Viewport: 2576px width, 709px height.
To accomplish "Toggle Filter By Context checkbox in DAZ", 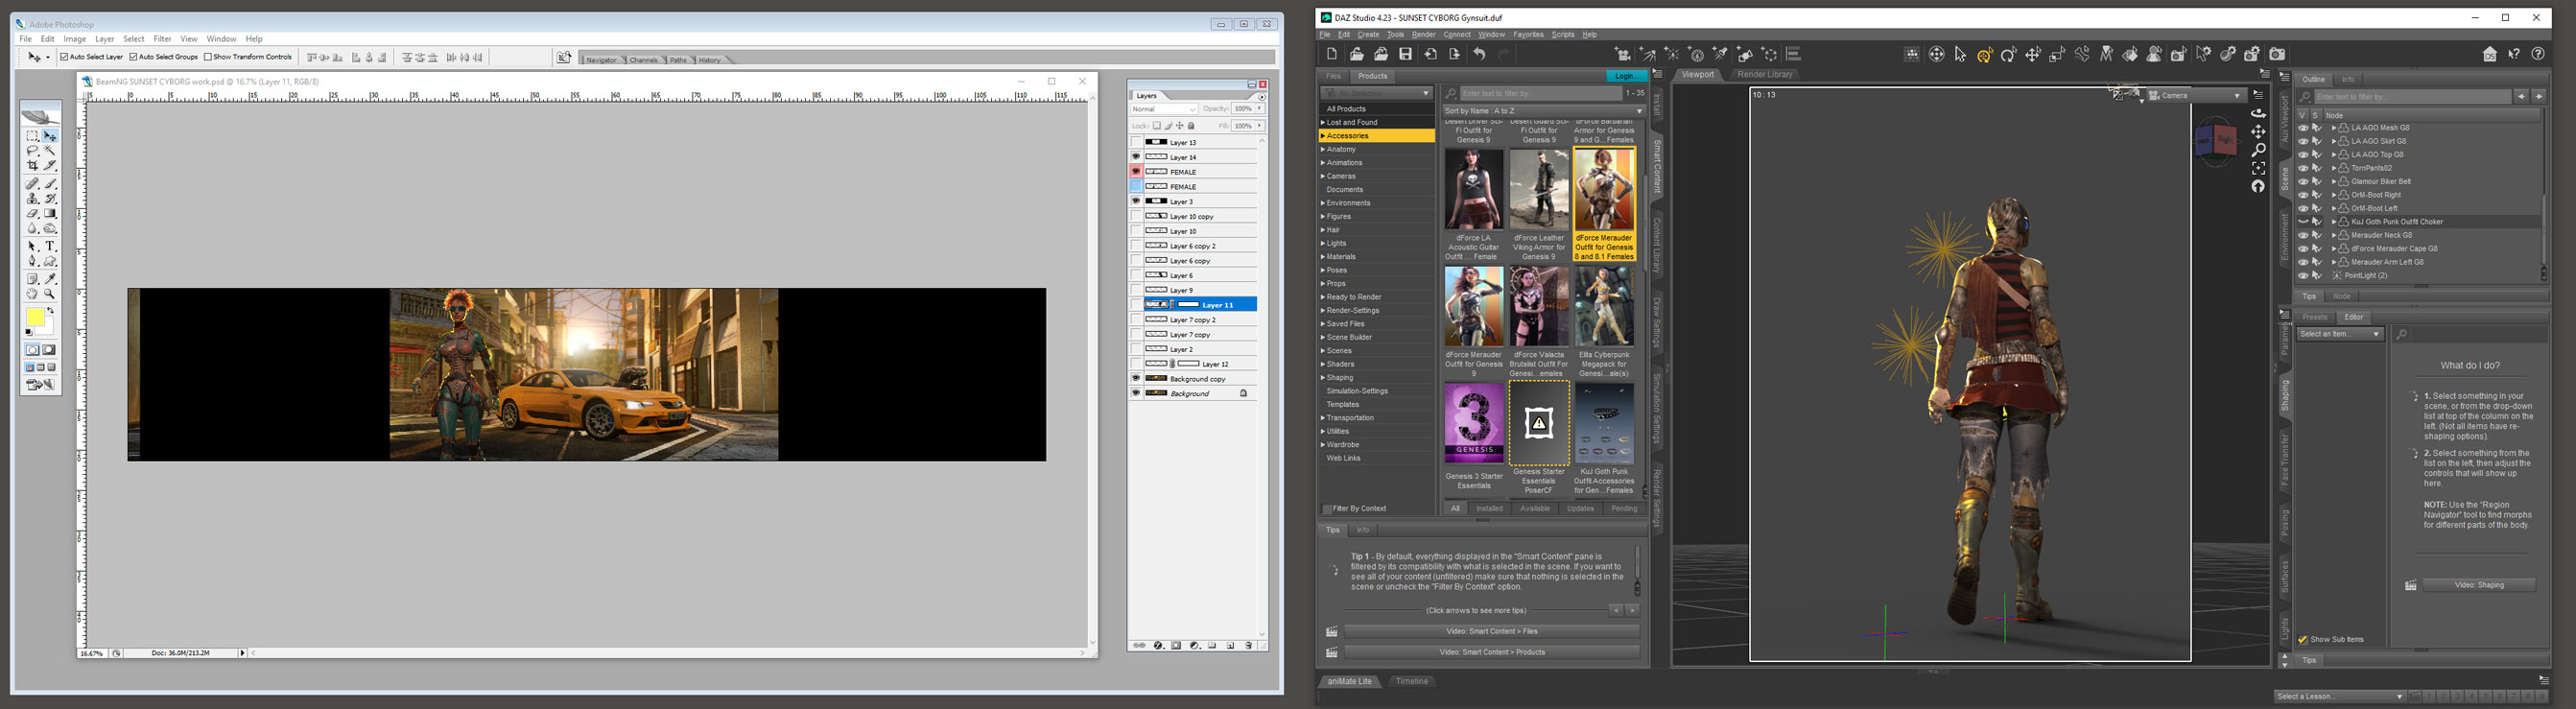I will click(1327, 509).
